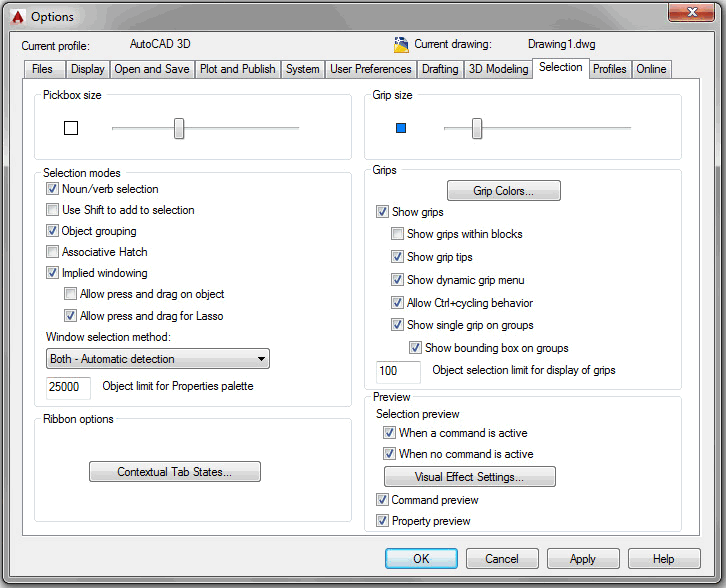Open Contextual Tab States settings

tap(174, 472)
